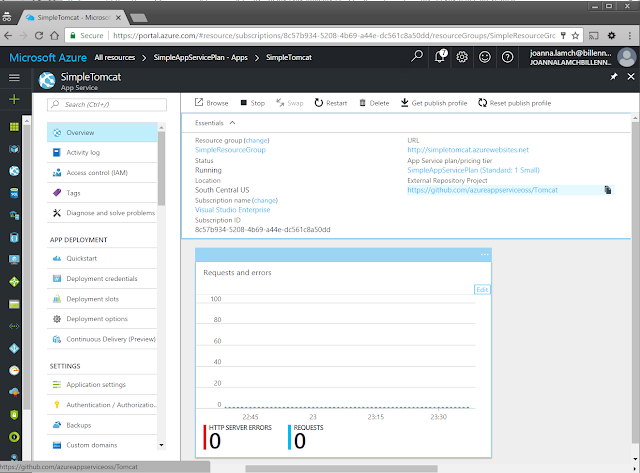Click the resource menu scroll down arrow
The width and height of the screenshot is (640, 473).
(162, 445)
